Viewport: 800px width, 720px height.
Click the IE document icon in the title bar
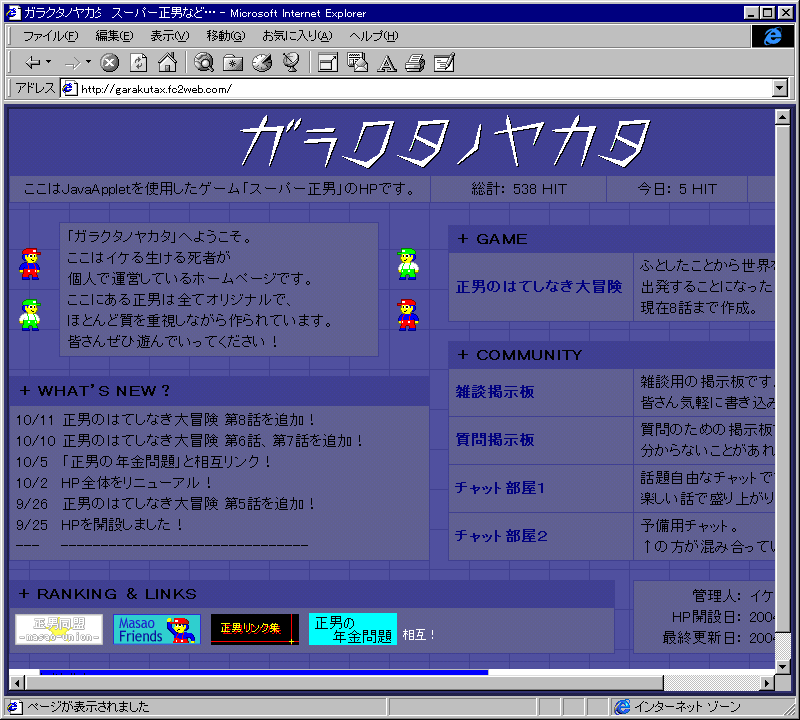[x=13, y=13]
